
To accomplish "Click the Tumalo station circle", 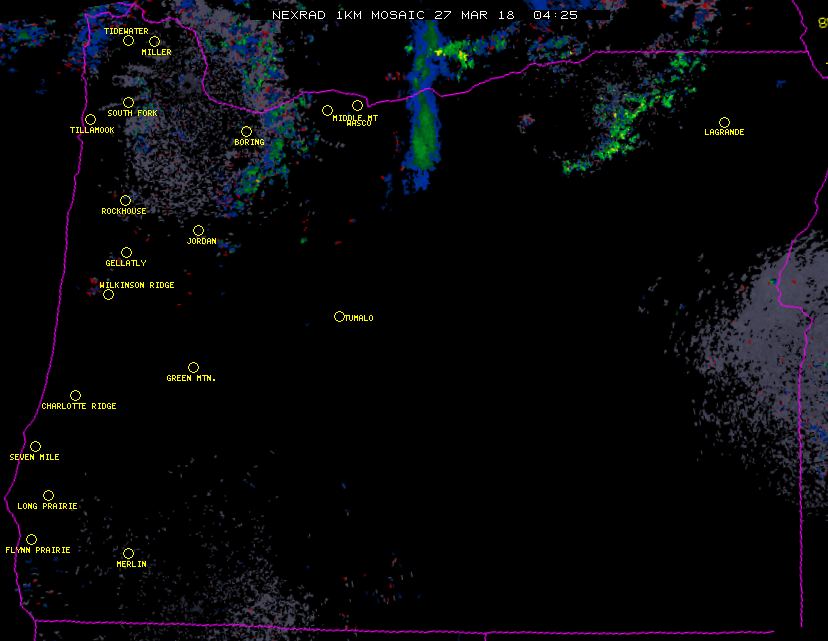I will (x=339, y=317).
